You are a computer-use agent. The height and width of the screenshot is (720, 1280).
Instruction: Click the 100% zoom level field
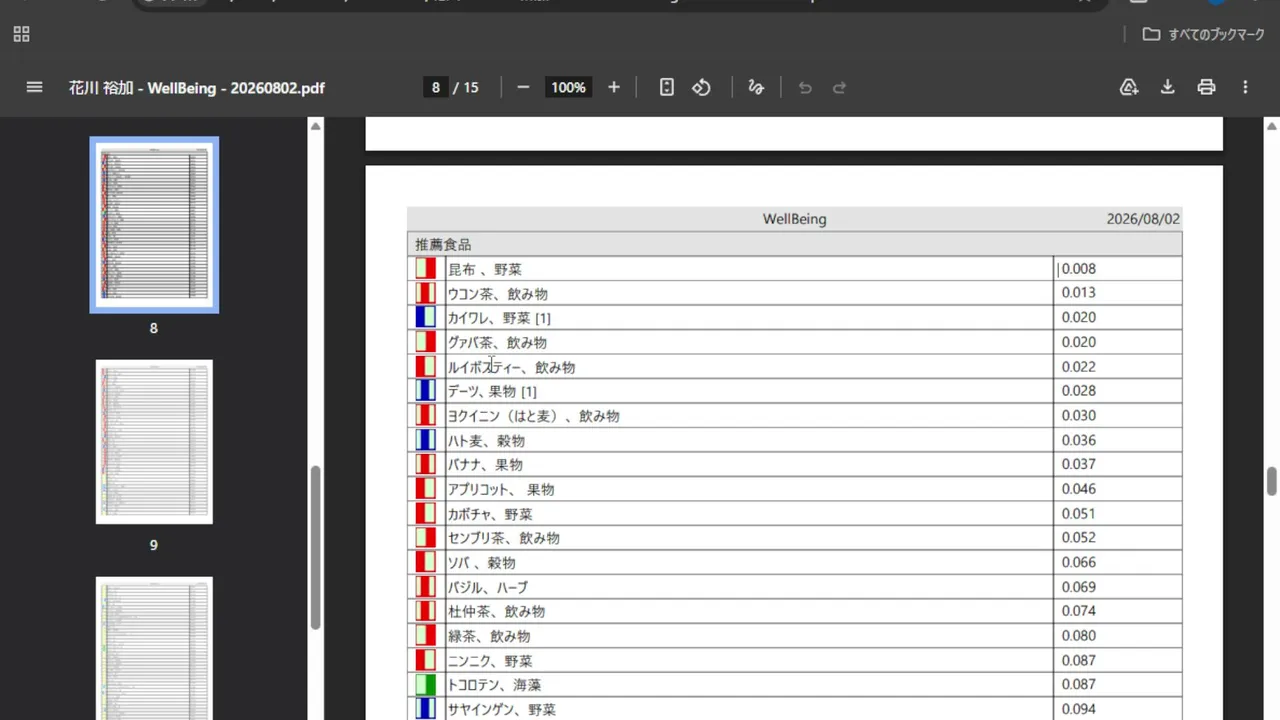click(568, 87)
